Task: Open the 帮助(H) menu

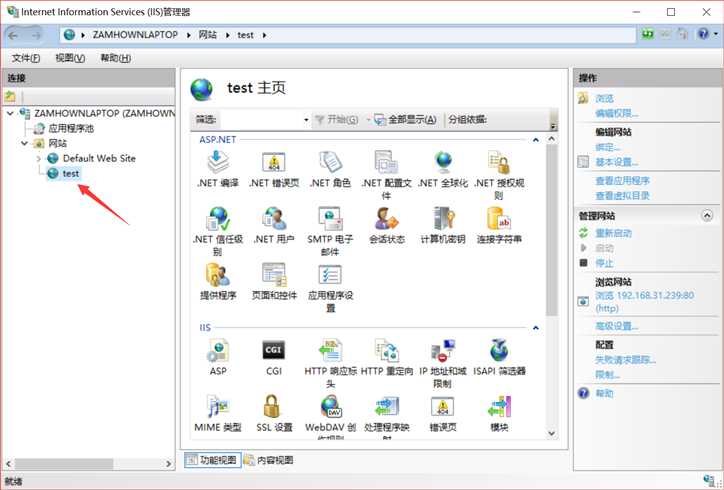Action: (115, 58)
